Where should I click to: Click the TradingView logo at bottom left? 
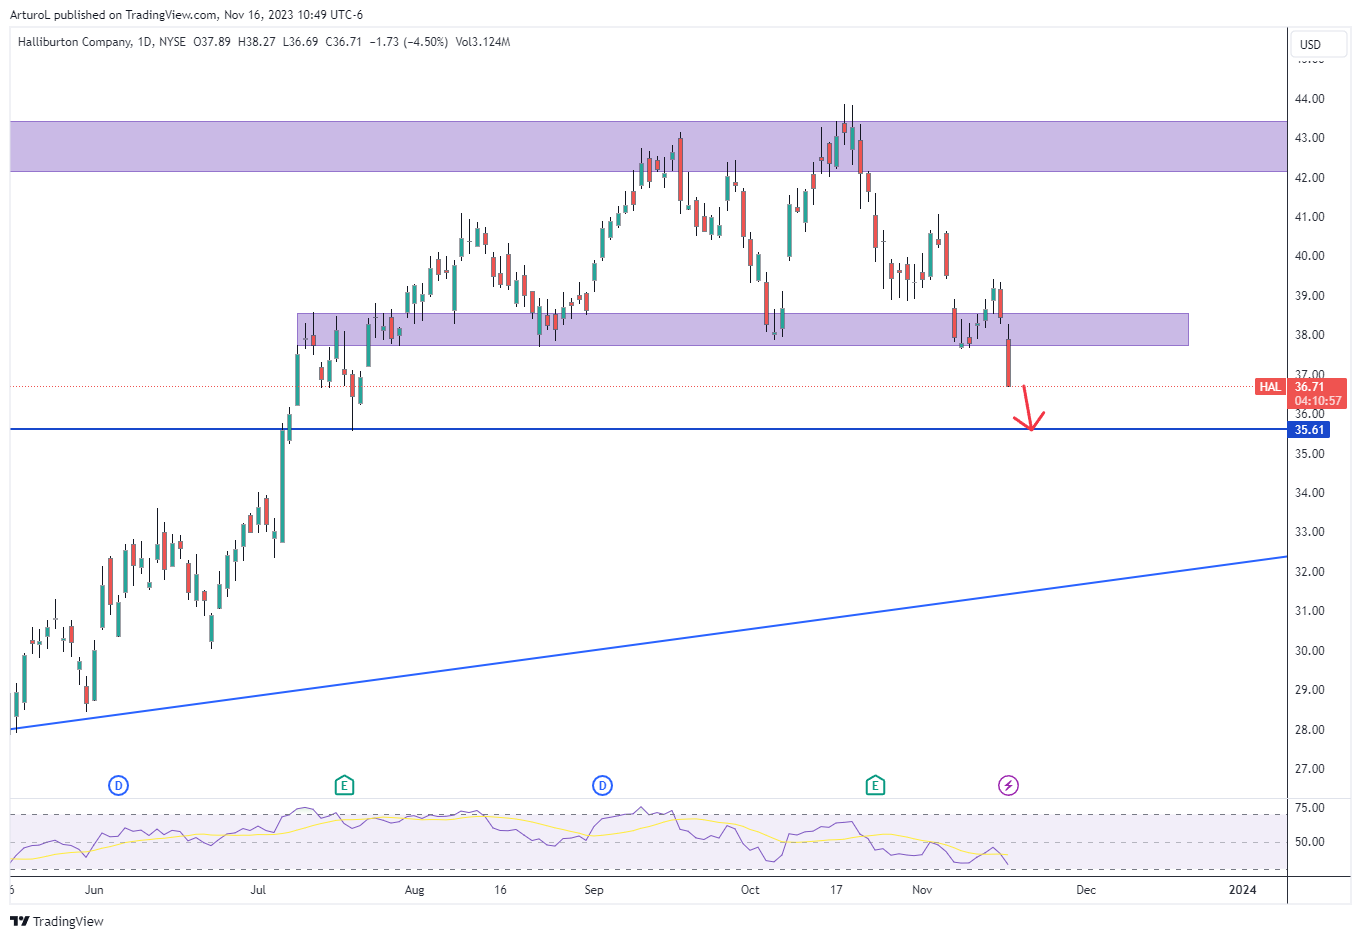(57, 921)
